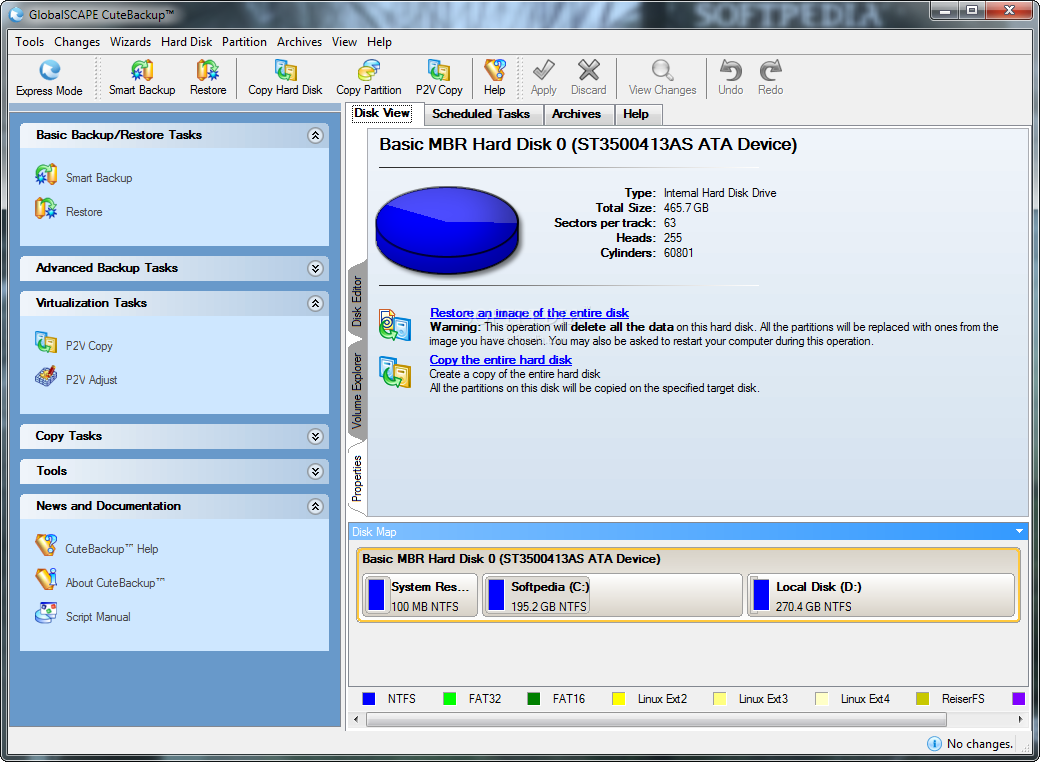Viewport: 1040px width, 762px height.
Task: Open the Hard Disk menu
Action: click(186, 42)
